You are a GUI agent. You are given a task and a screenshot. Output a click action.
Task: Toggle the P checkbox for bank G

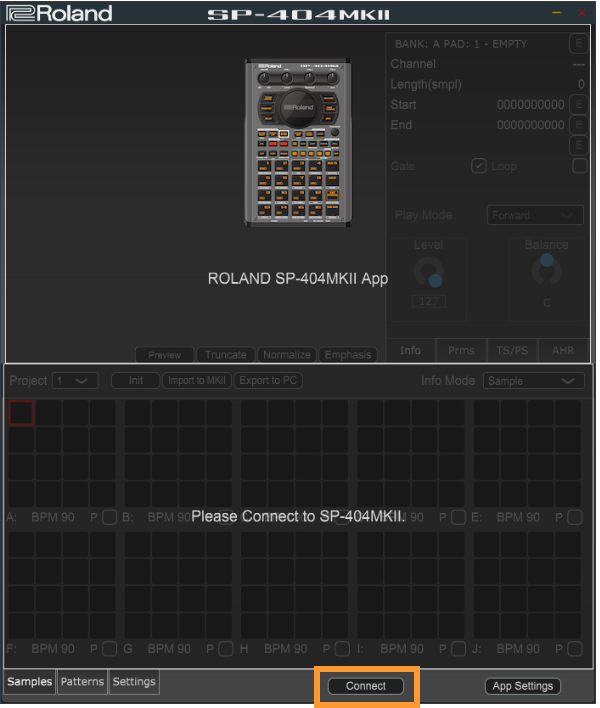click(x=226, y=649)
